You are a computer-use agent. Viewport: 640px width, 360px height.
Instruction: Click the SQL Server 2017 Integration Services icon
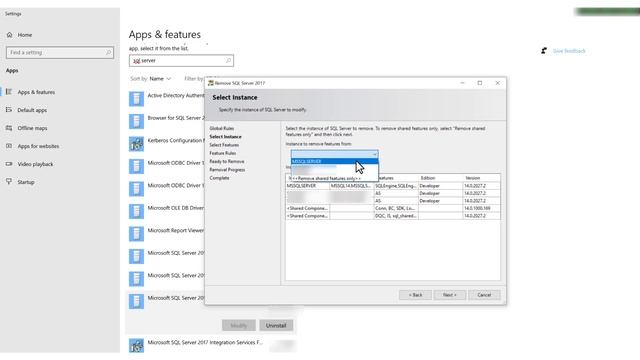pyautogui.click(x=136, y=345)
